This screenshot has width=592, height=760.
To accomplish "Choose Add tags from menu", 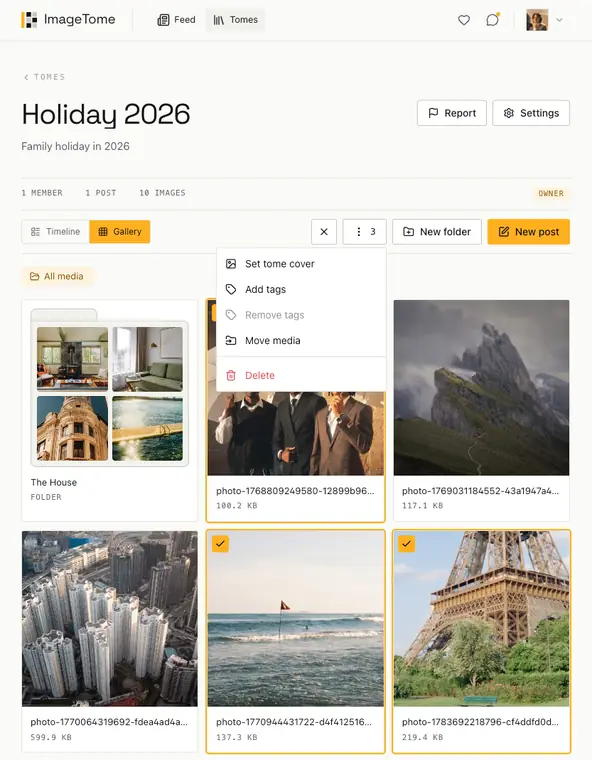I will 301,289.
